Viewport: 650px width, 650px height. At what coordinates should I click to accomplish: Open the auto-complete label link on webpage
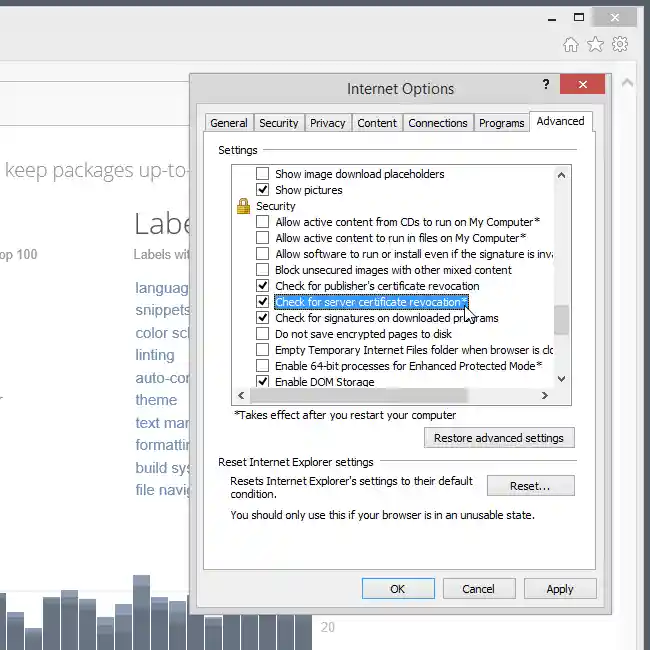[x=162, y=378]
